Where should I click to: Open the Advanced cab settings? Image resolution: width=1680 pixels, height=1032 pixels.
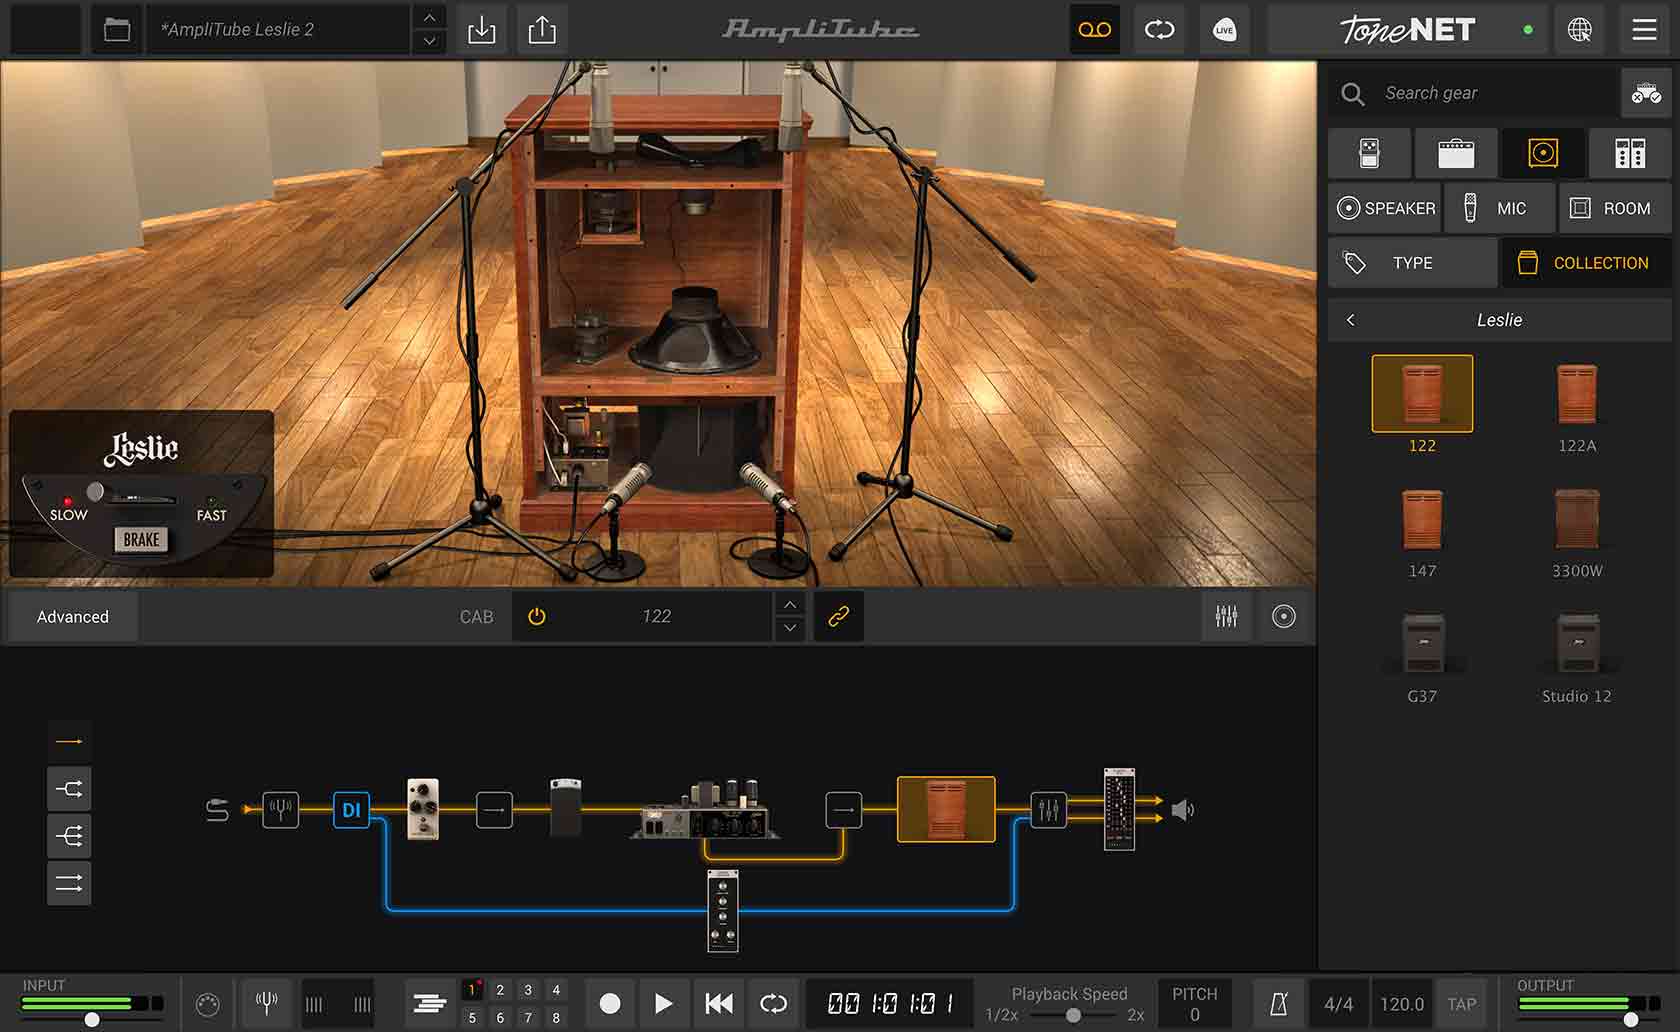pyautogui.click(x=73, y=617)
